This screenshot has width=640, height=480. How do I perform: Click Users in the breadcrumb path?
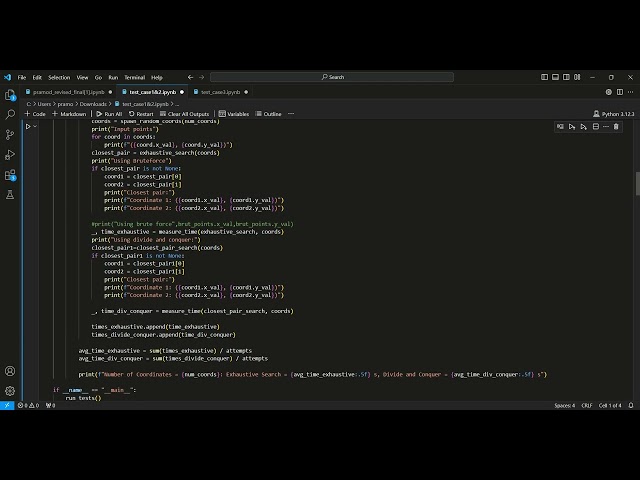(44, 104)
